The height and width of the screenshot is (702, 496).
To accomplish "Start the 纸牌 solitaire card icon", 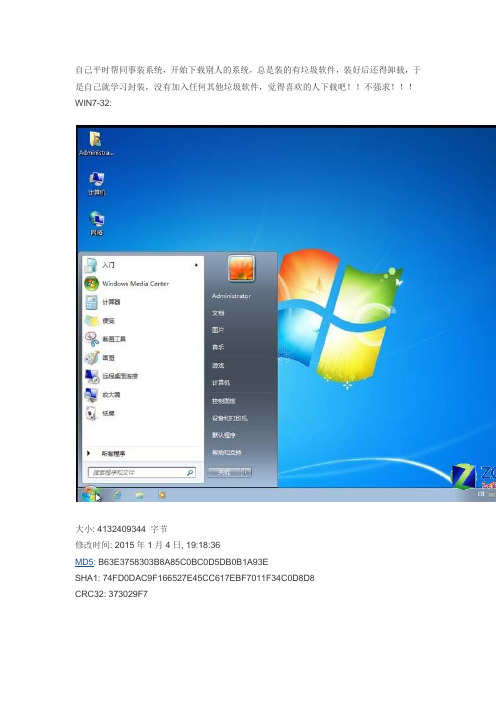I will click(91, 413).
